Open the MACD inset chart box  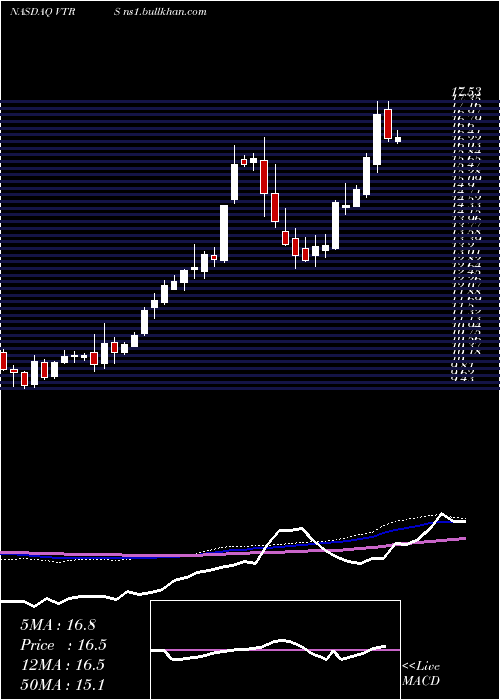tap(275, 650)
